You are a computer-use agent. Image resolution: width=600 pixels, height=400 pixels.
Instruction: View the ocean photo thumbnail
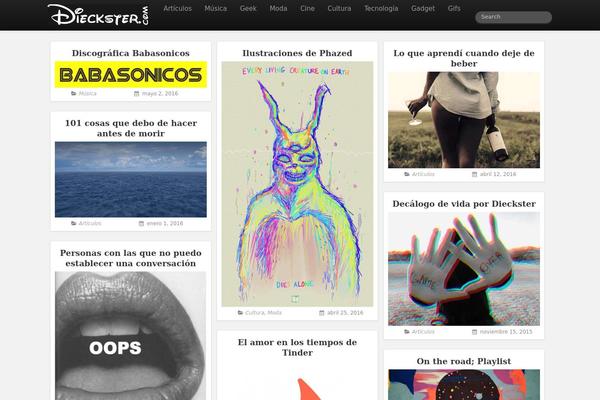[130, 180]
